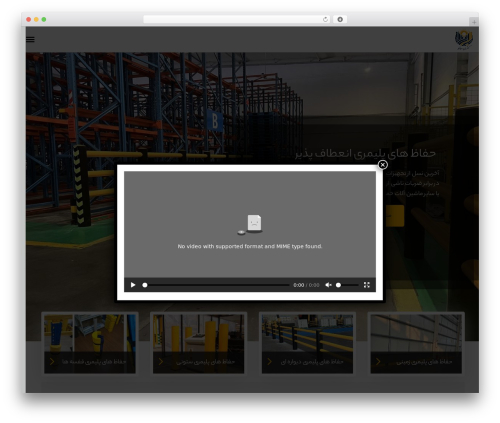Click the yellow button behind the popup
Screen dimensions: 500x423
394,216
